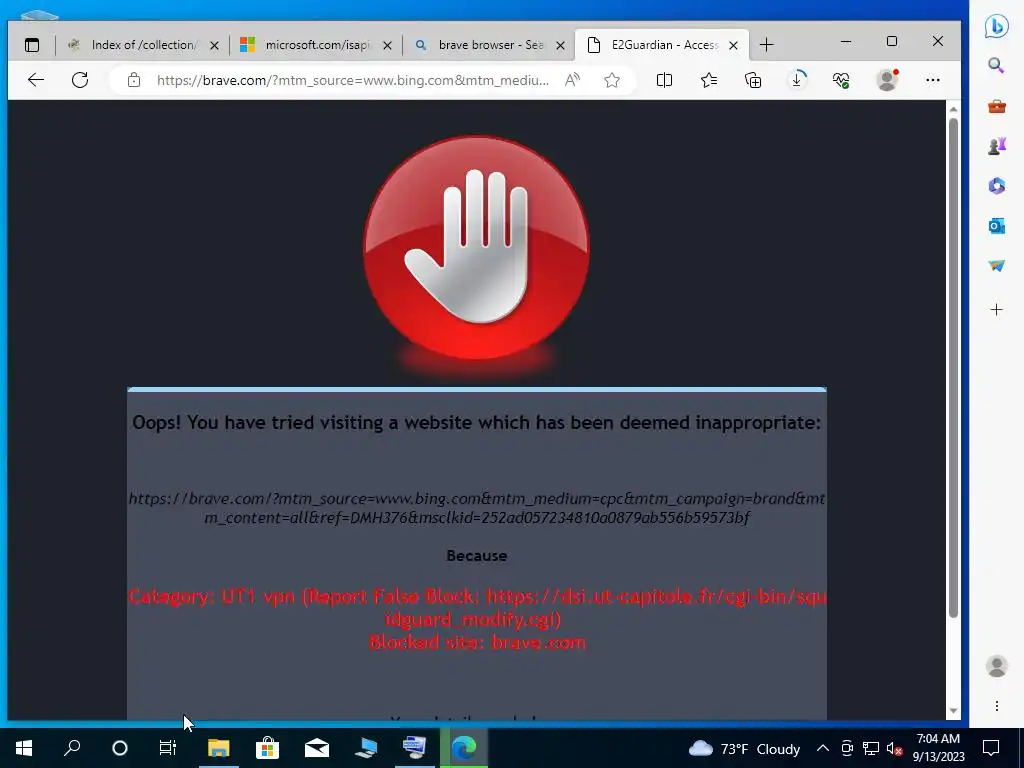Open the Favorites list

pos(709,80)
